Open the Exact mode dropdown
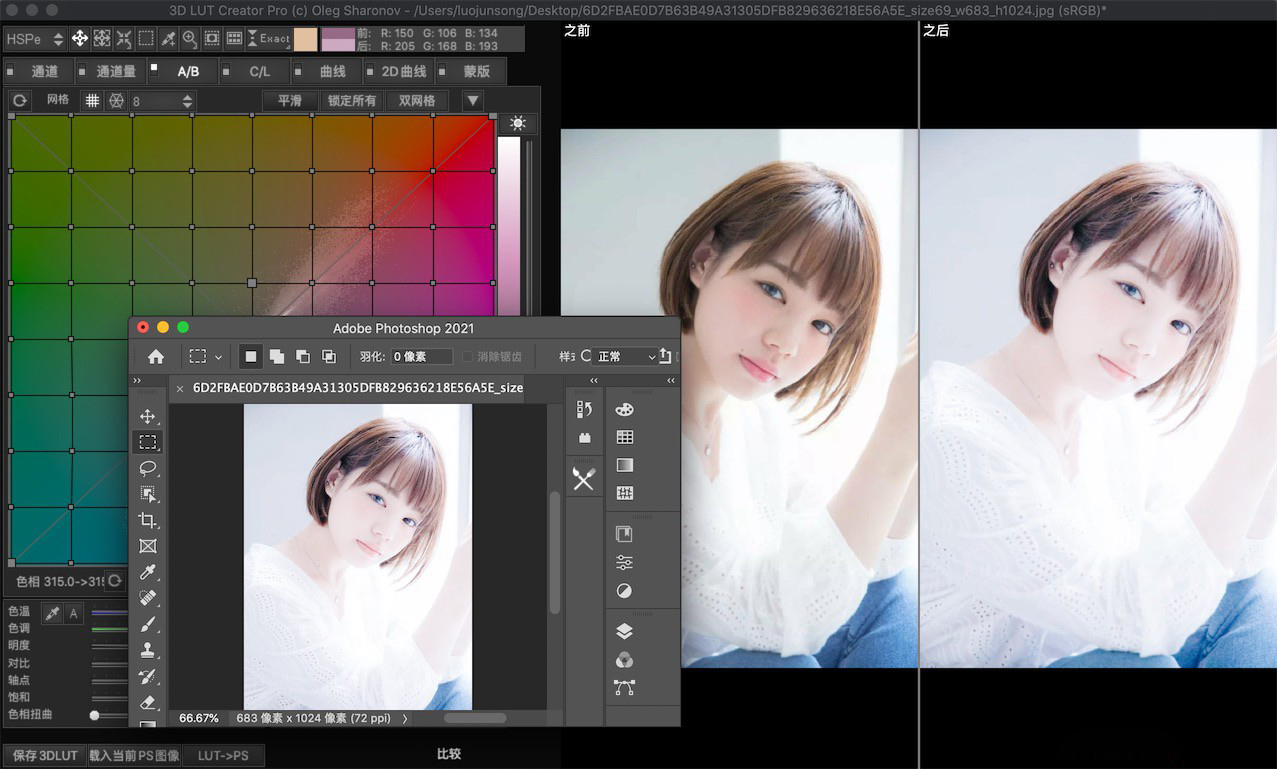Image resolution: width=1277 pixels, height=769 pixels. (268, 39)
